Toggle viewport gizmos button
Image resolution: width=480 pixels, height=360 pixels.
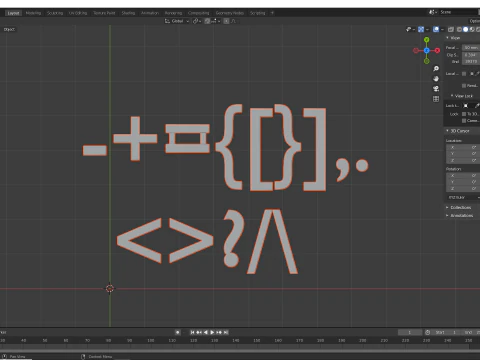coord(421,29)
